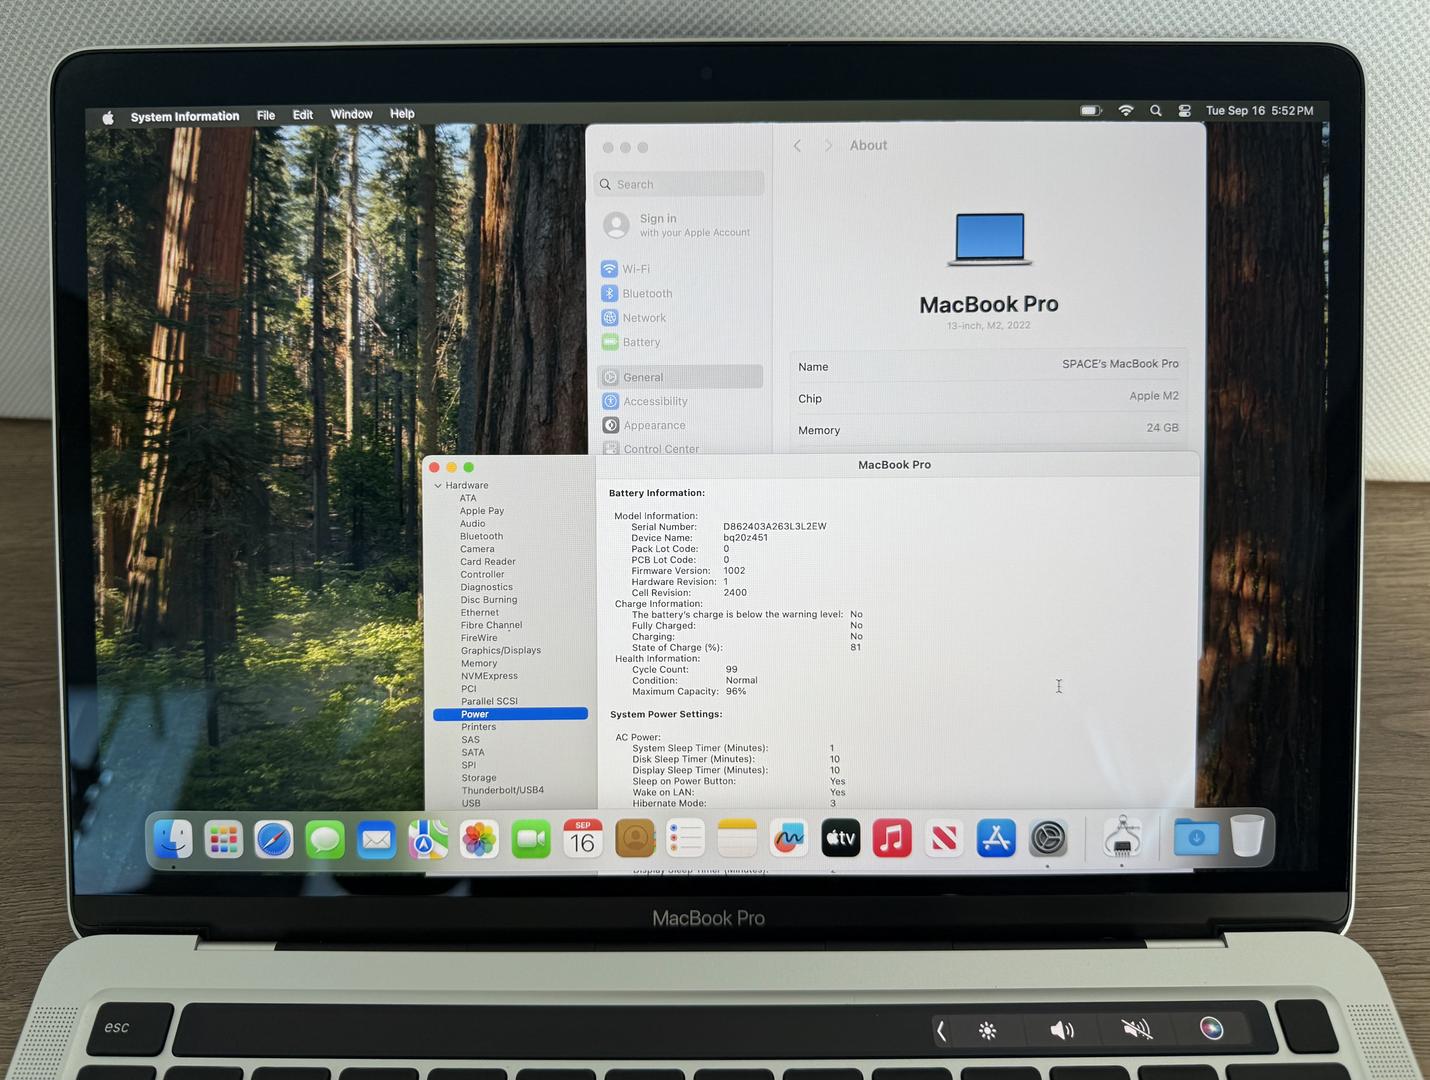
Task: Open Finder from the Dock
Action: [173, 839]
